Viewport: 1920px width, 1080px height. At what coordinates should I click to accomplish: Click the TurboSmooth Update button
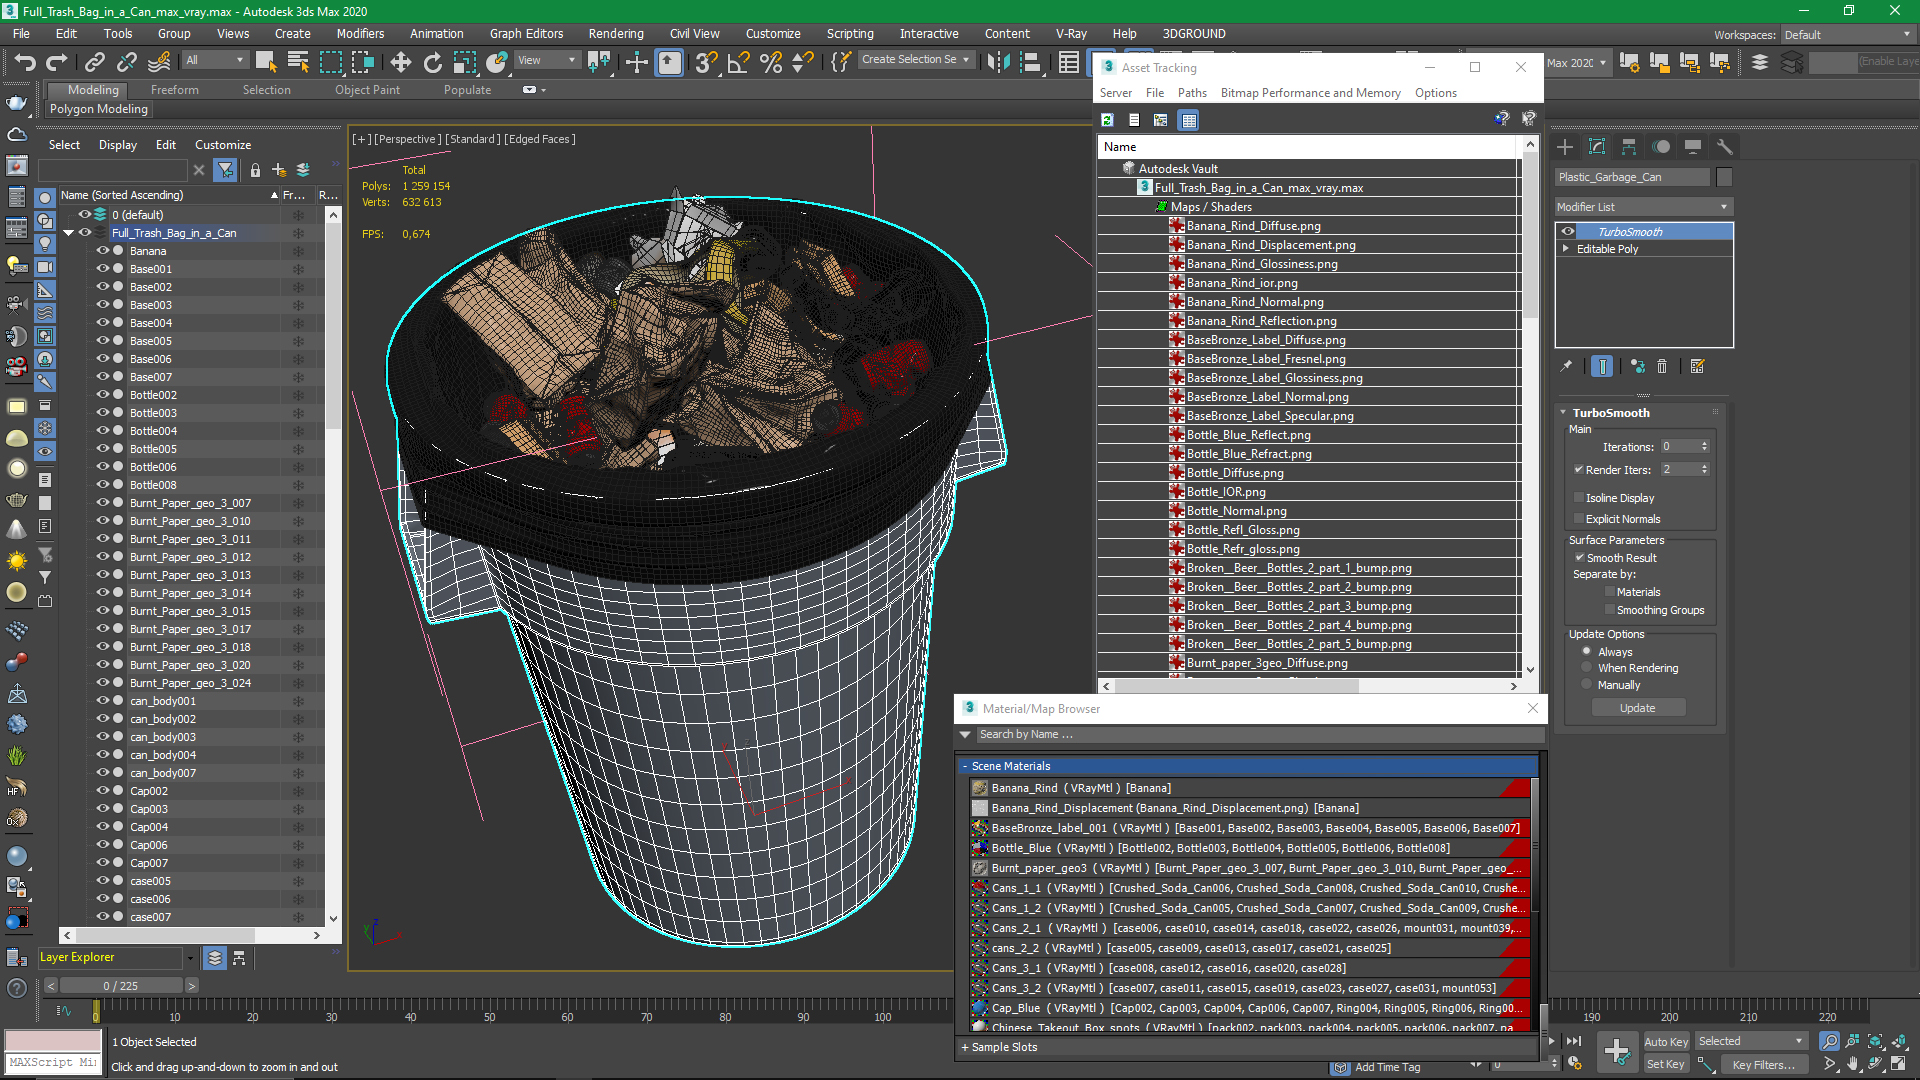pyautogui.click(x=1638, y=708)
